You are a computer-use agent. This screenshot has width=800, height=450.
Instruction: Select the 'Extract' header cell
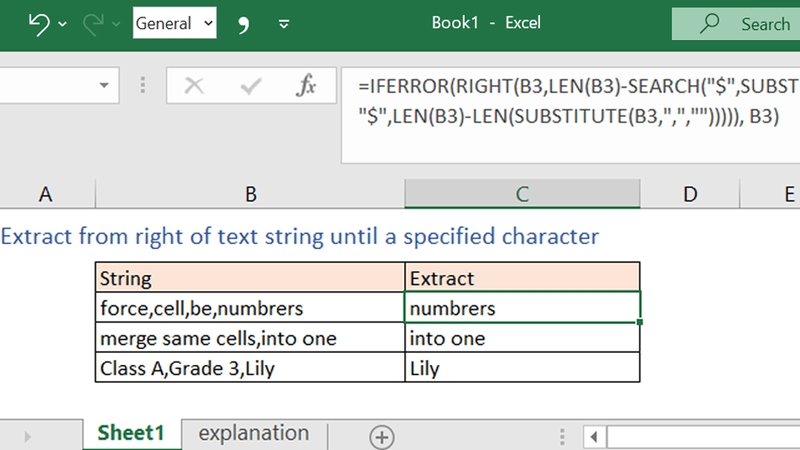click(x=522, y=278)
